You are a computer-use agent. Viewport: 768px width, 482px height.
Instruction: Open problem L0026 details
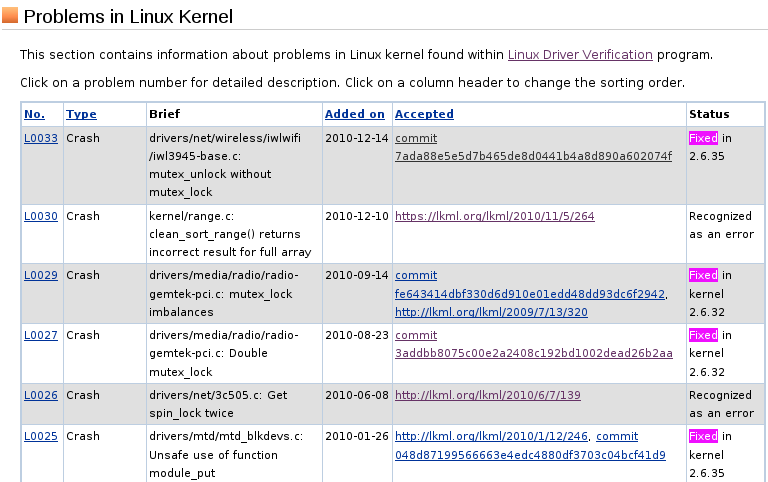coord(41,395)
